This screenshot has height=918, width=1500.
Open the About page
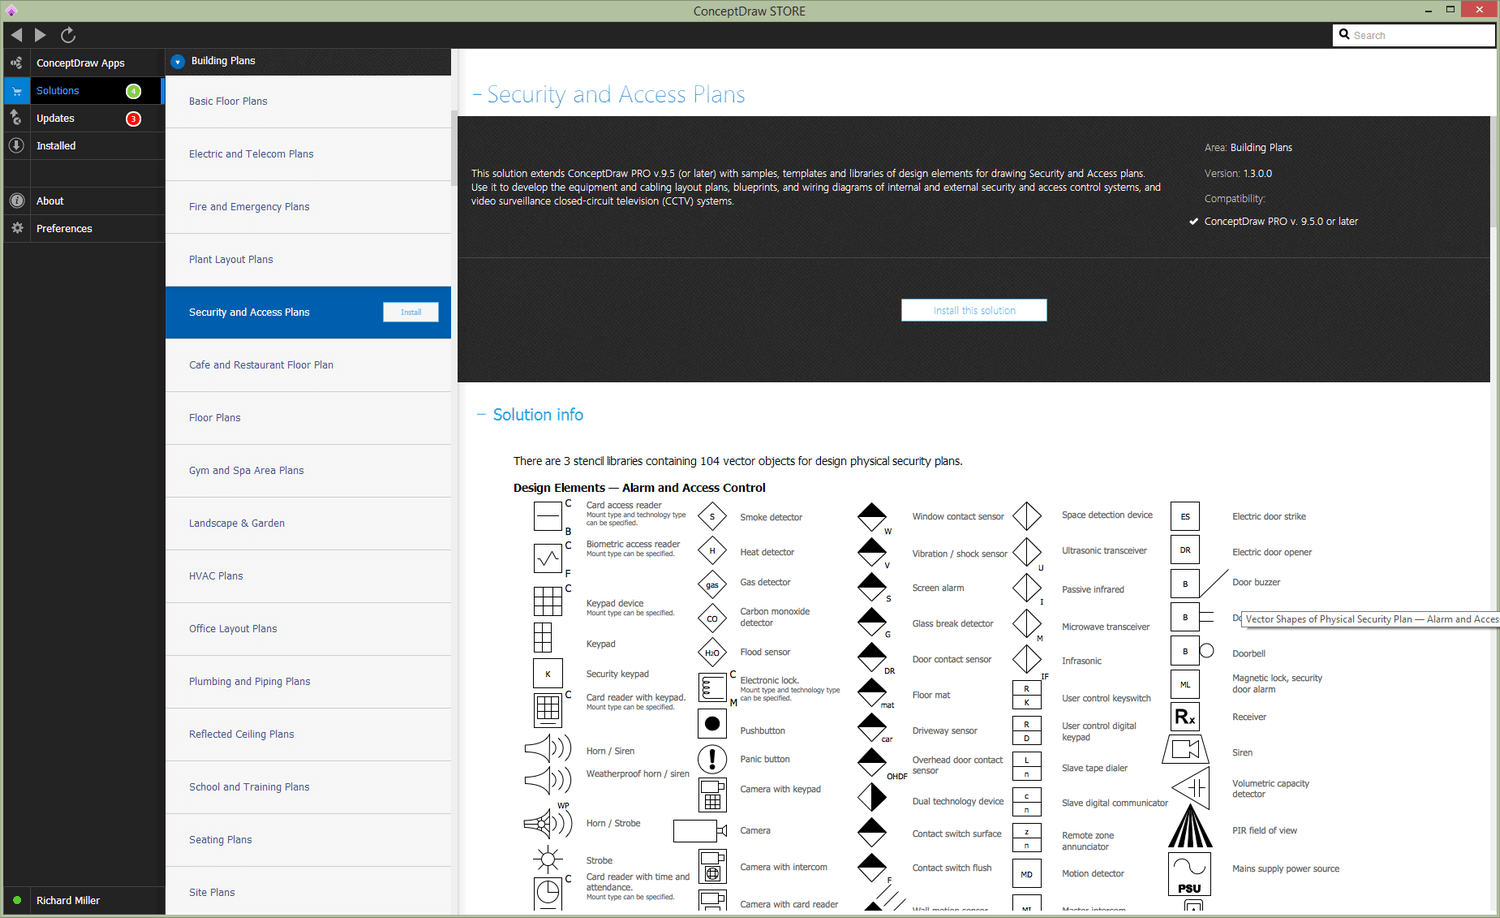pyautogui.click(x=50, y=201)
